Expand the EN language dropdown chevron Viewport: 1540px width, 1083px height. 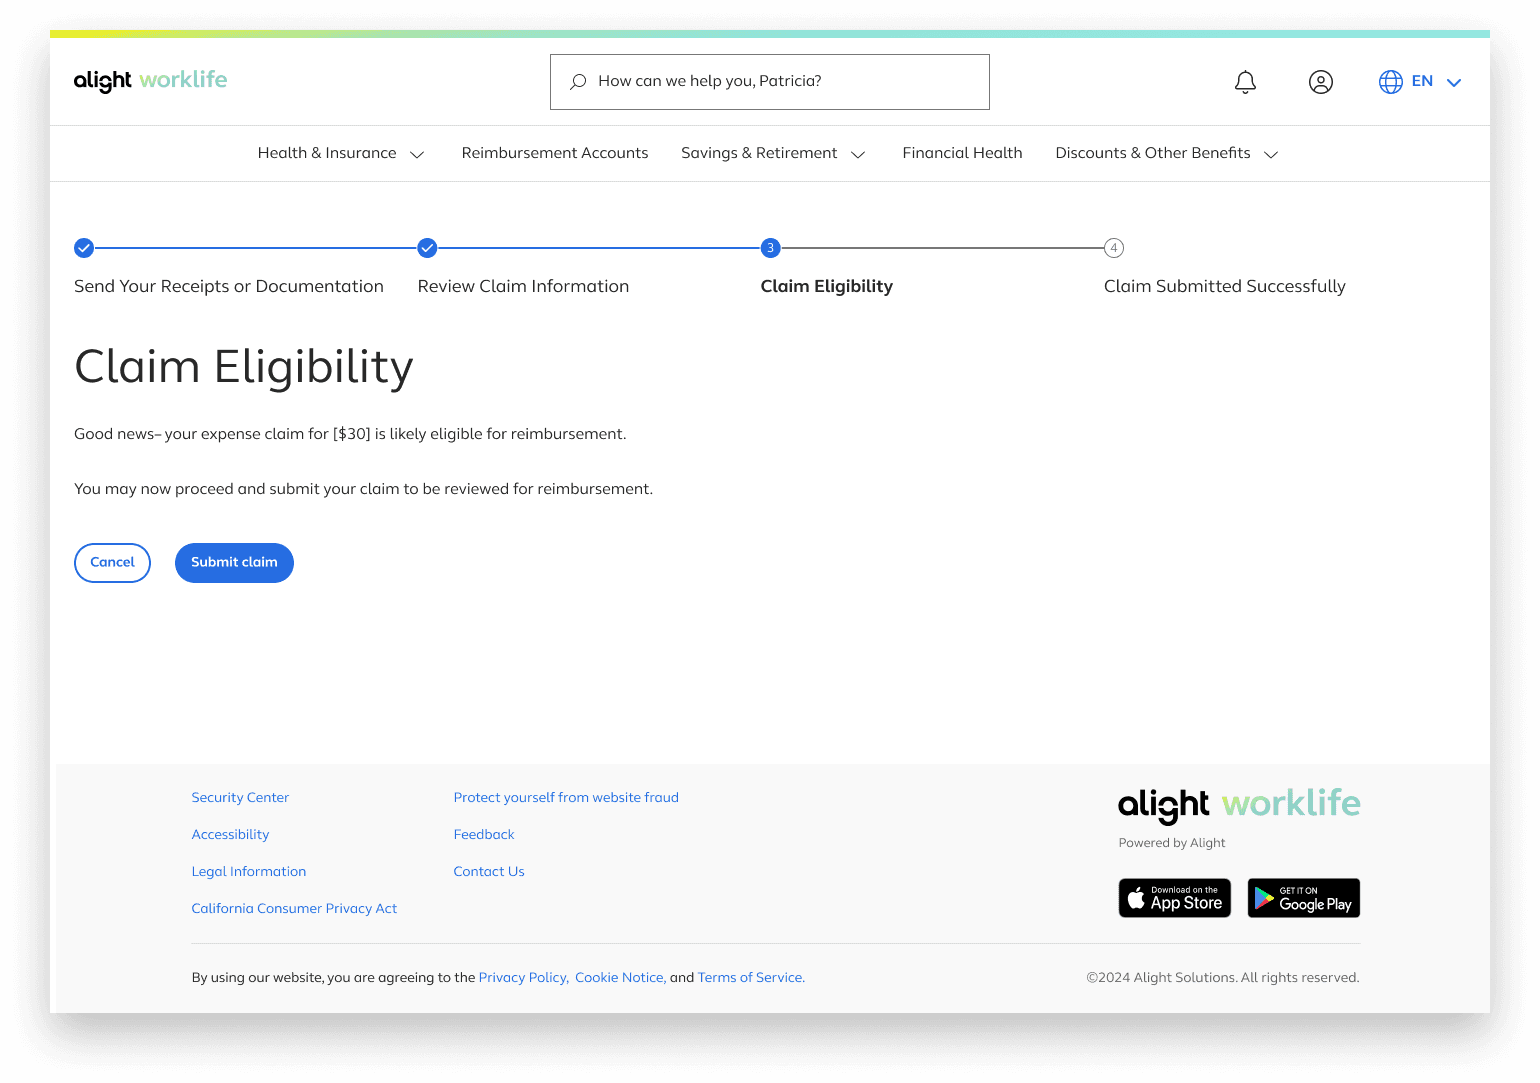(1454, 83)
